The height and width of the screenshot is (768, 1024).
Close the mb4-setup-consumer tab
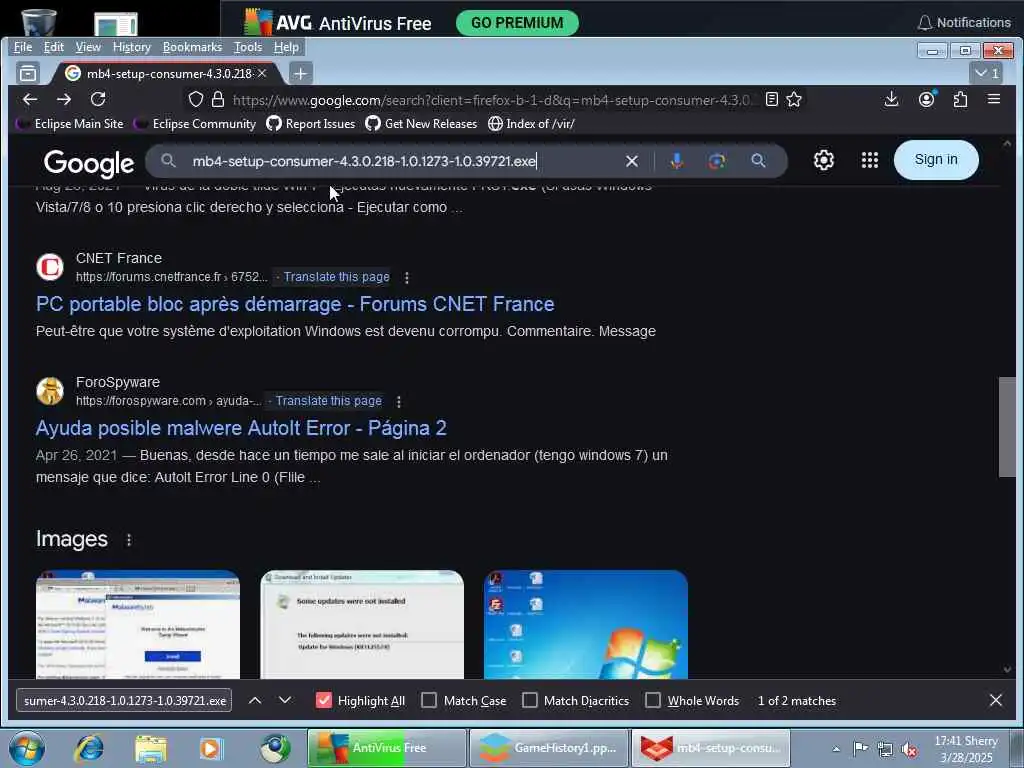(262, 73)
